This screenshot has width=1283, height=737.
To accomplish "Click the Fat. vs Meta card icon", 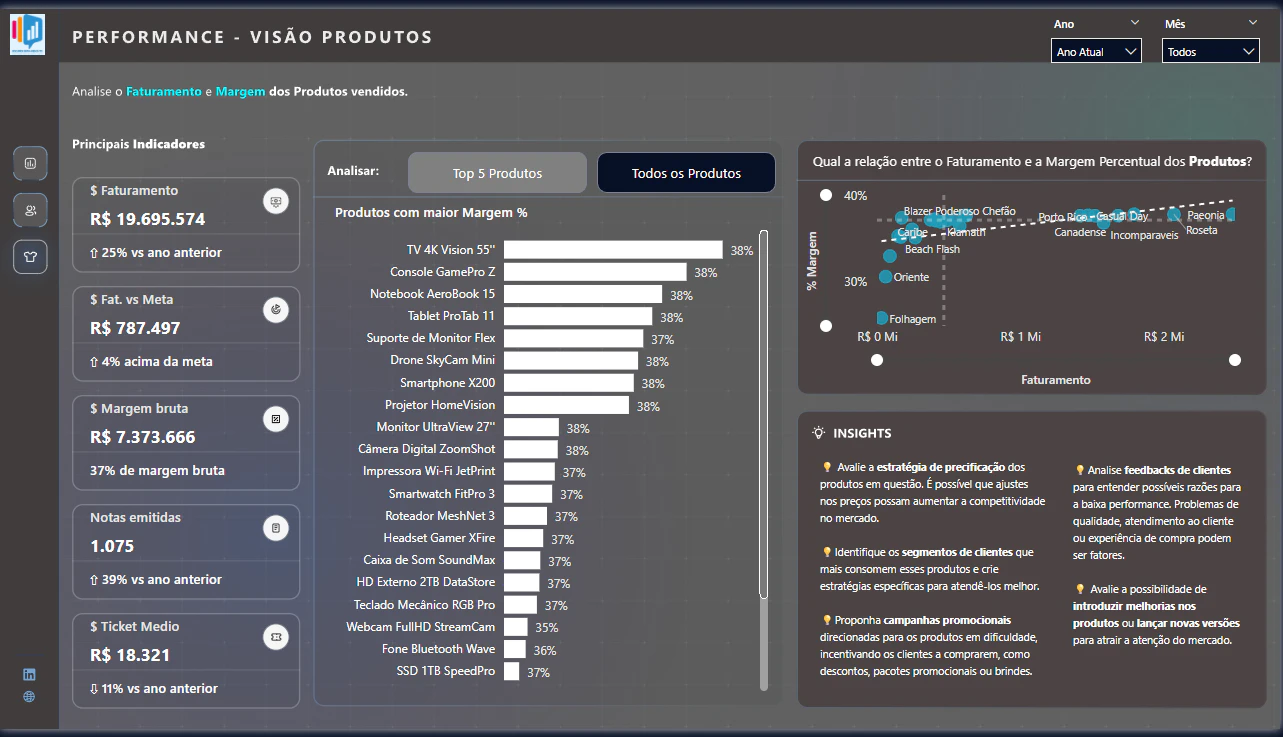I will (x=276, y=310).
